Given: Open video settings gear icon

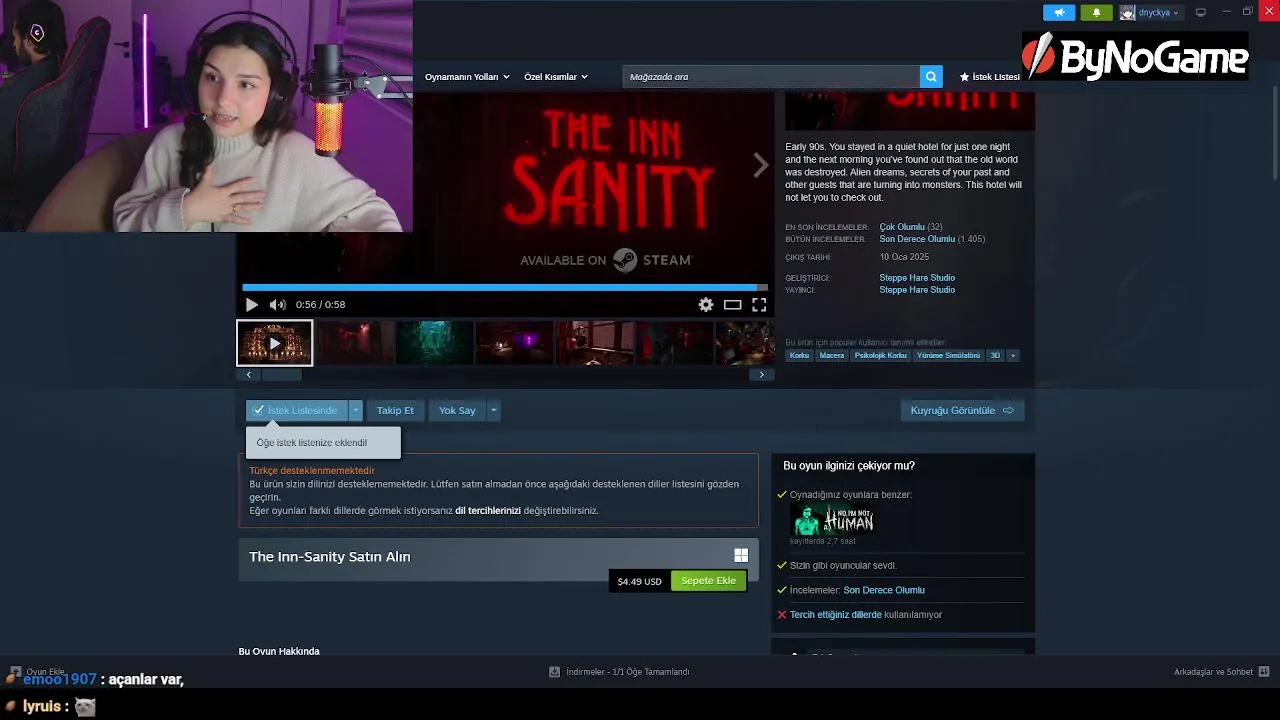Looking at the screenshot, I should click(706, 305).
